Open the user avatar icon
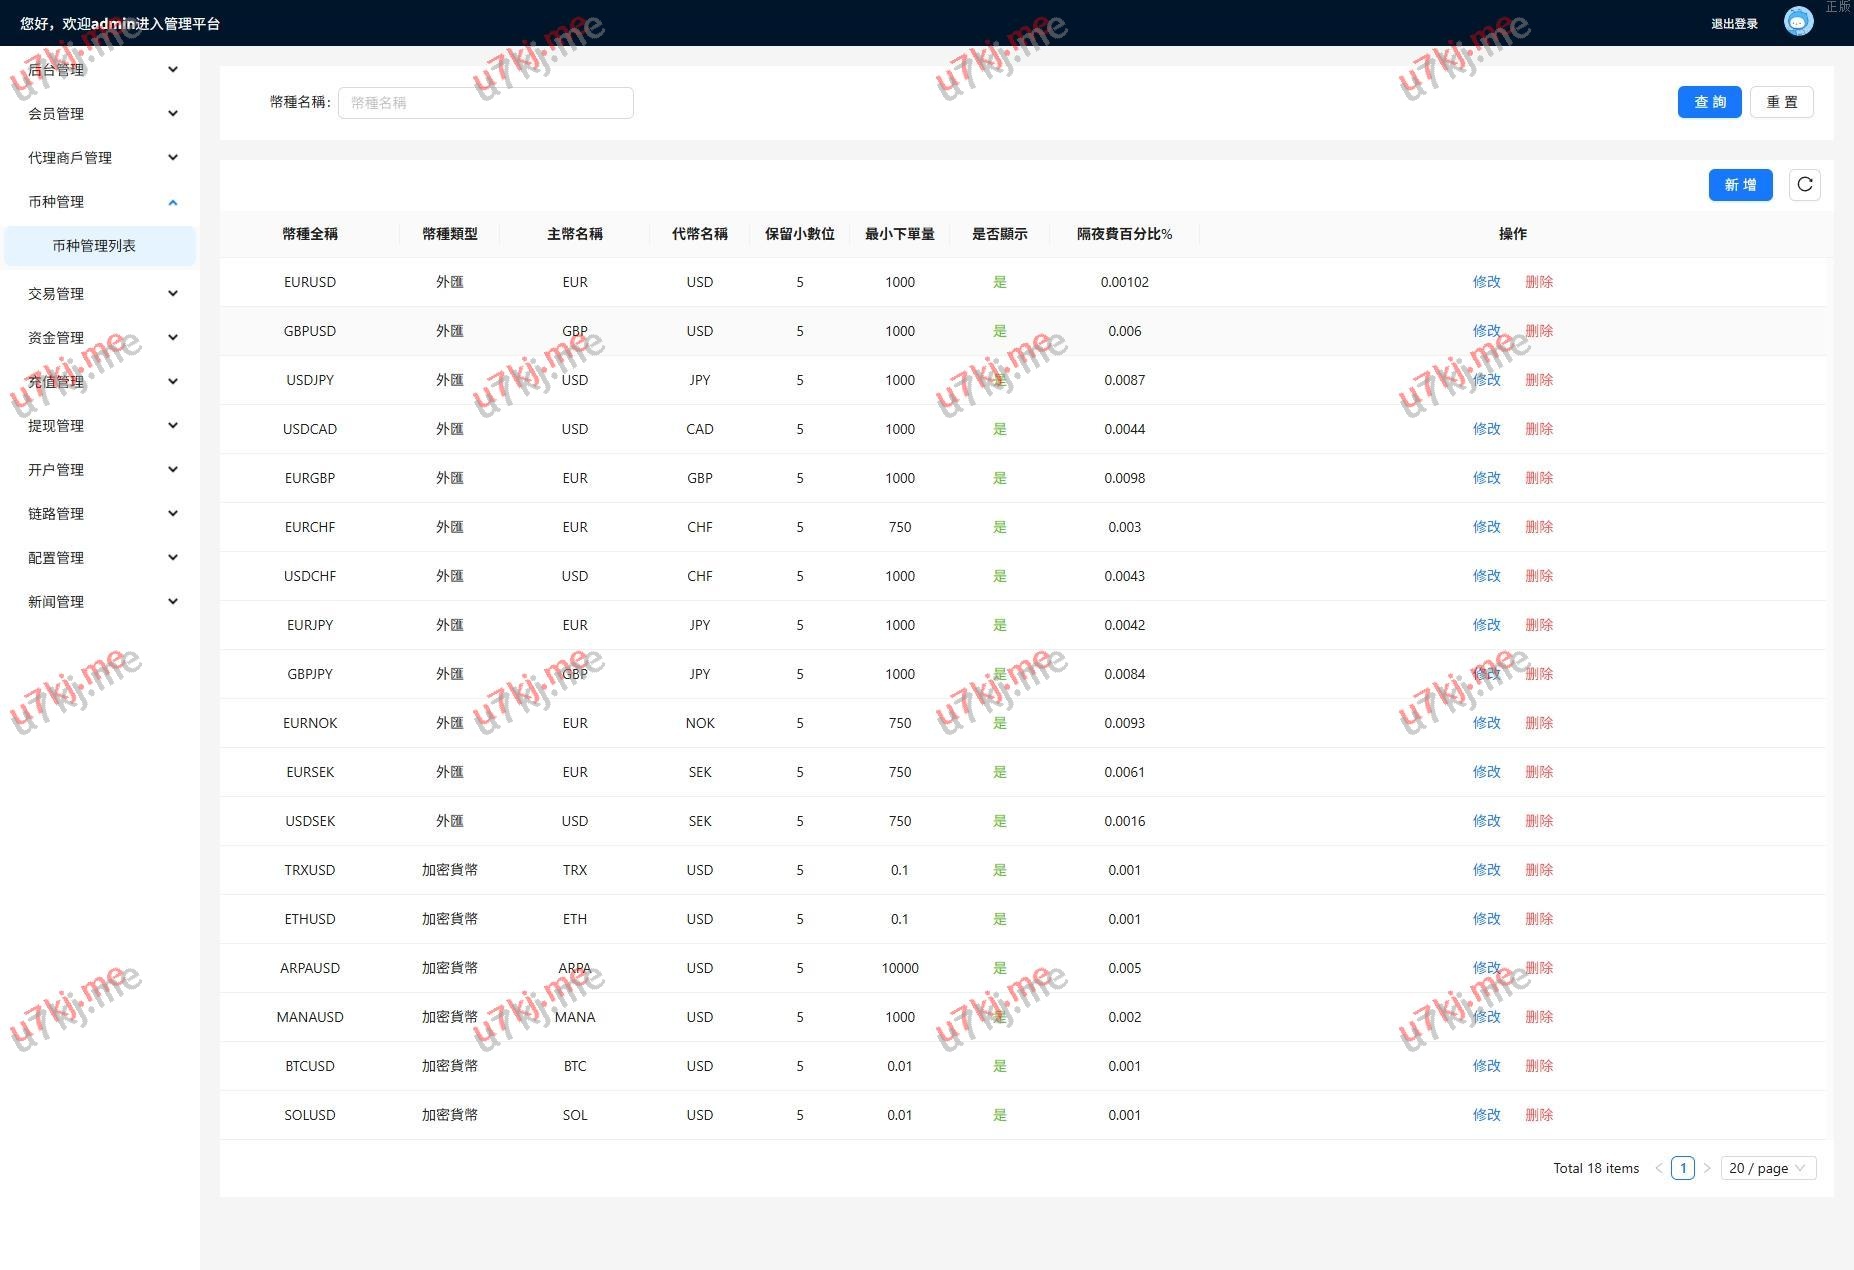This screenshot has height=1270, width=1854. 1798,22
